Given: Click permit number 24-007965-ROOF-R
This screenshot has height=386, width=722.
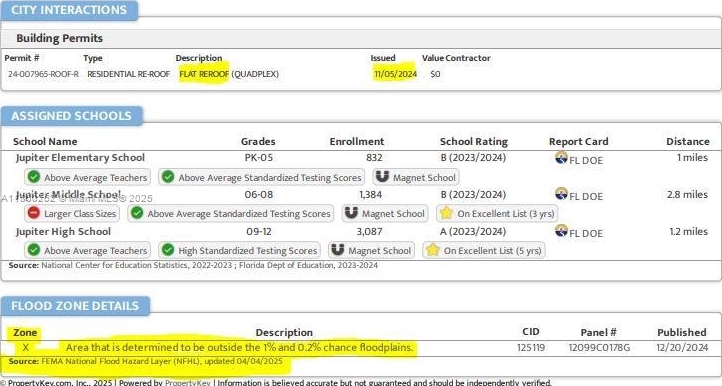Looking at the screenshot, I should pyautogui.click(x=43, y=74).
